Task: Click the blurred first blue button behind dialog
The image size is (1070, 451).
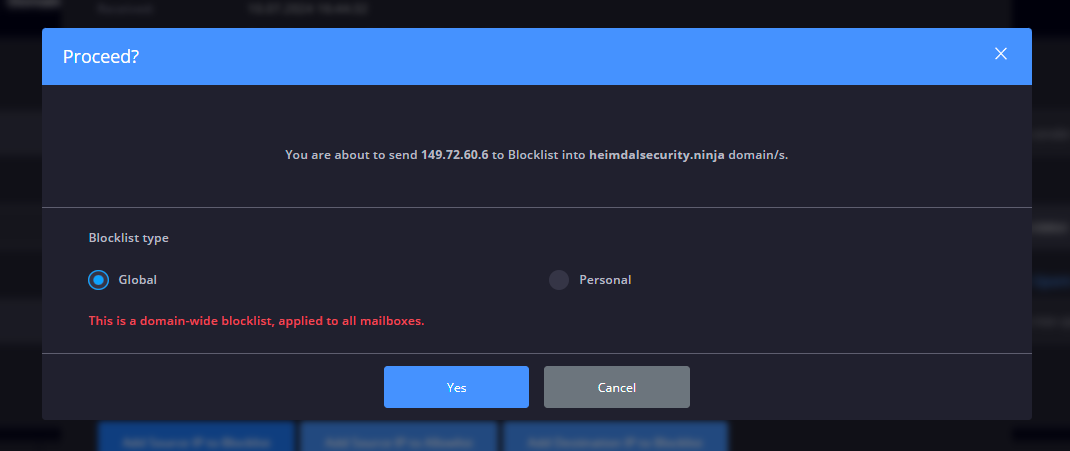Action: tap(196, 437)
